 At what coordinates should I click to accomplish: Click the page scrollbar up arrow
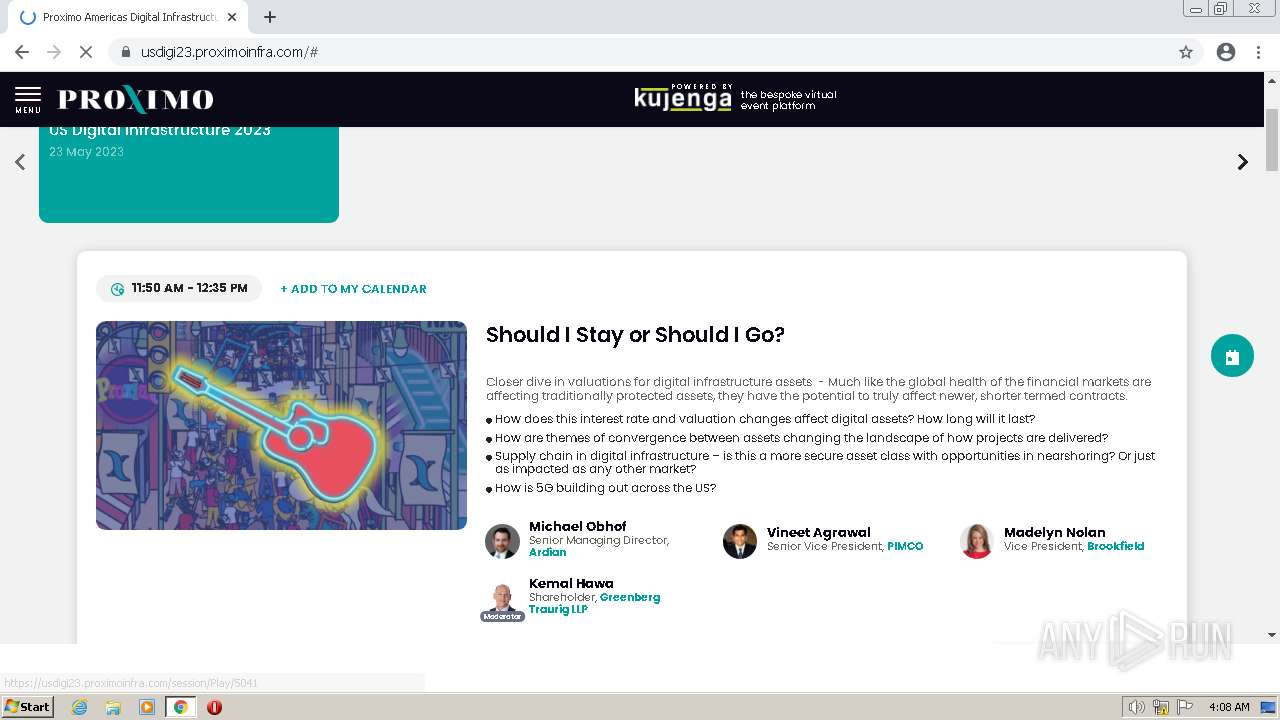pos(1272,80)
